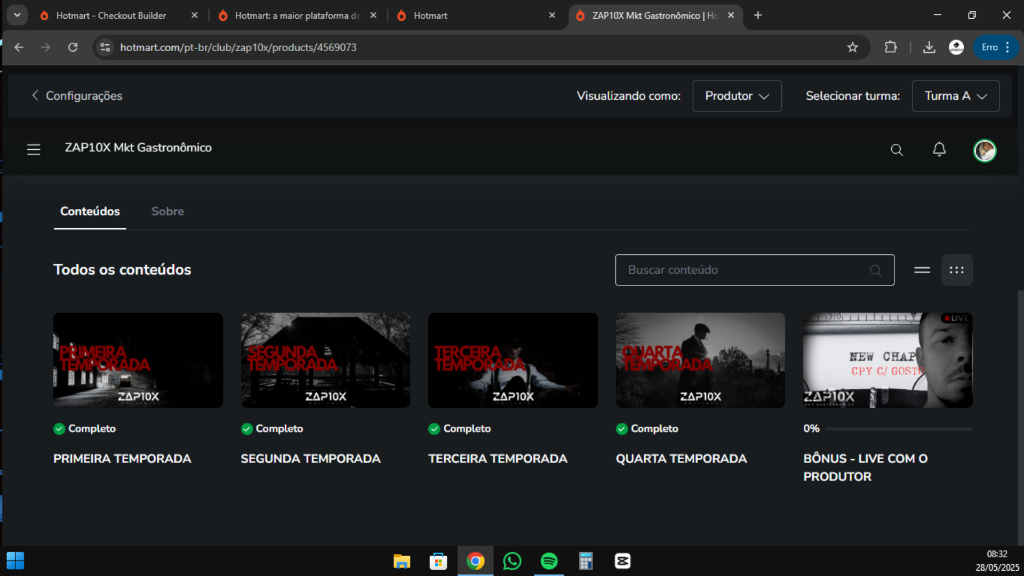Viewport: 1024px width, 576px height.
Task: Click the Quarta Temporada cover thumbnail
Action: 700,360
